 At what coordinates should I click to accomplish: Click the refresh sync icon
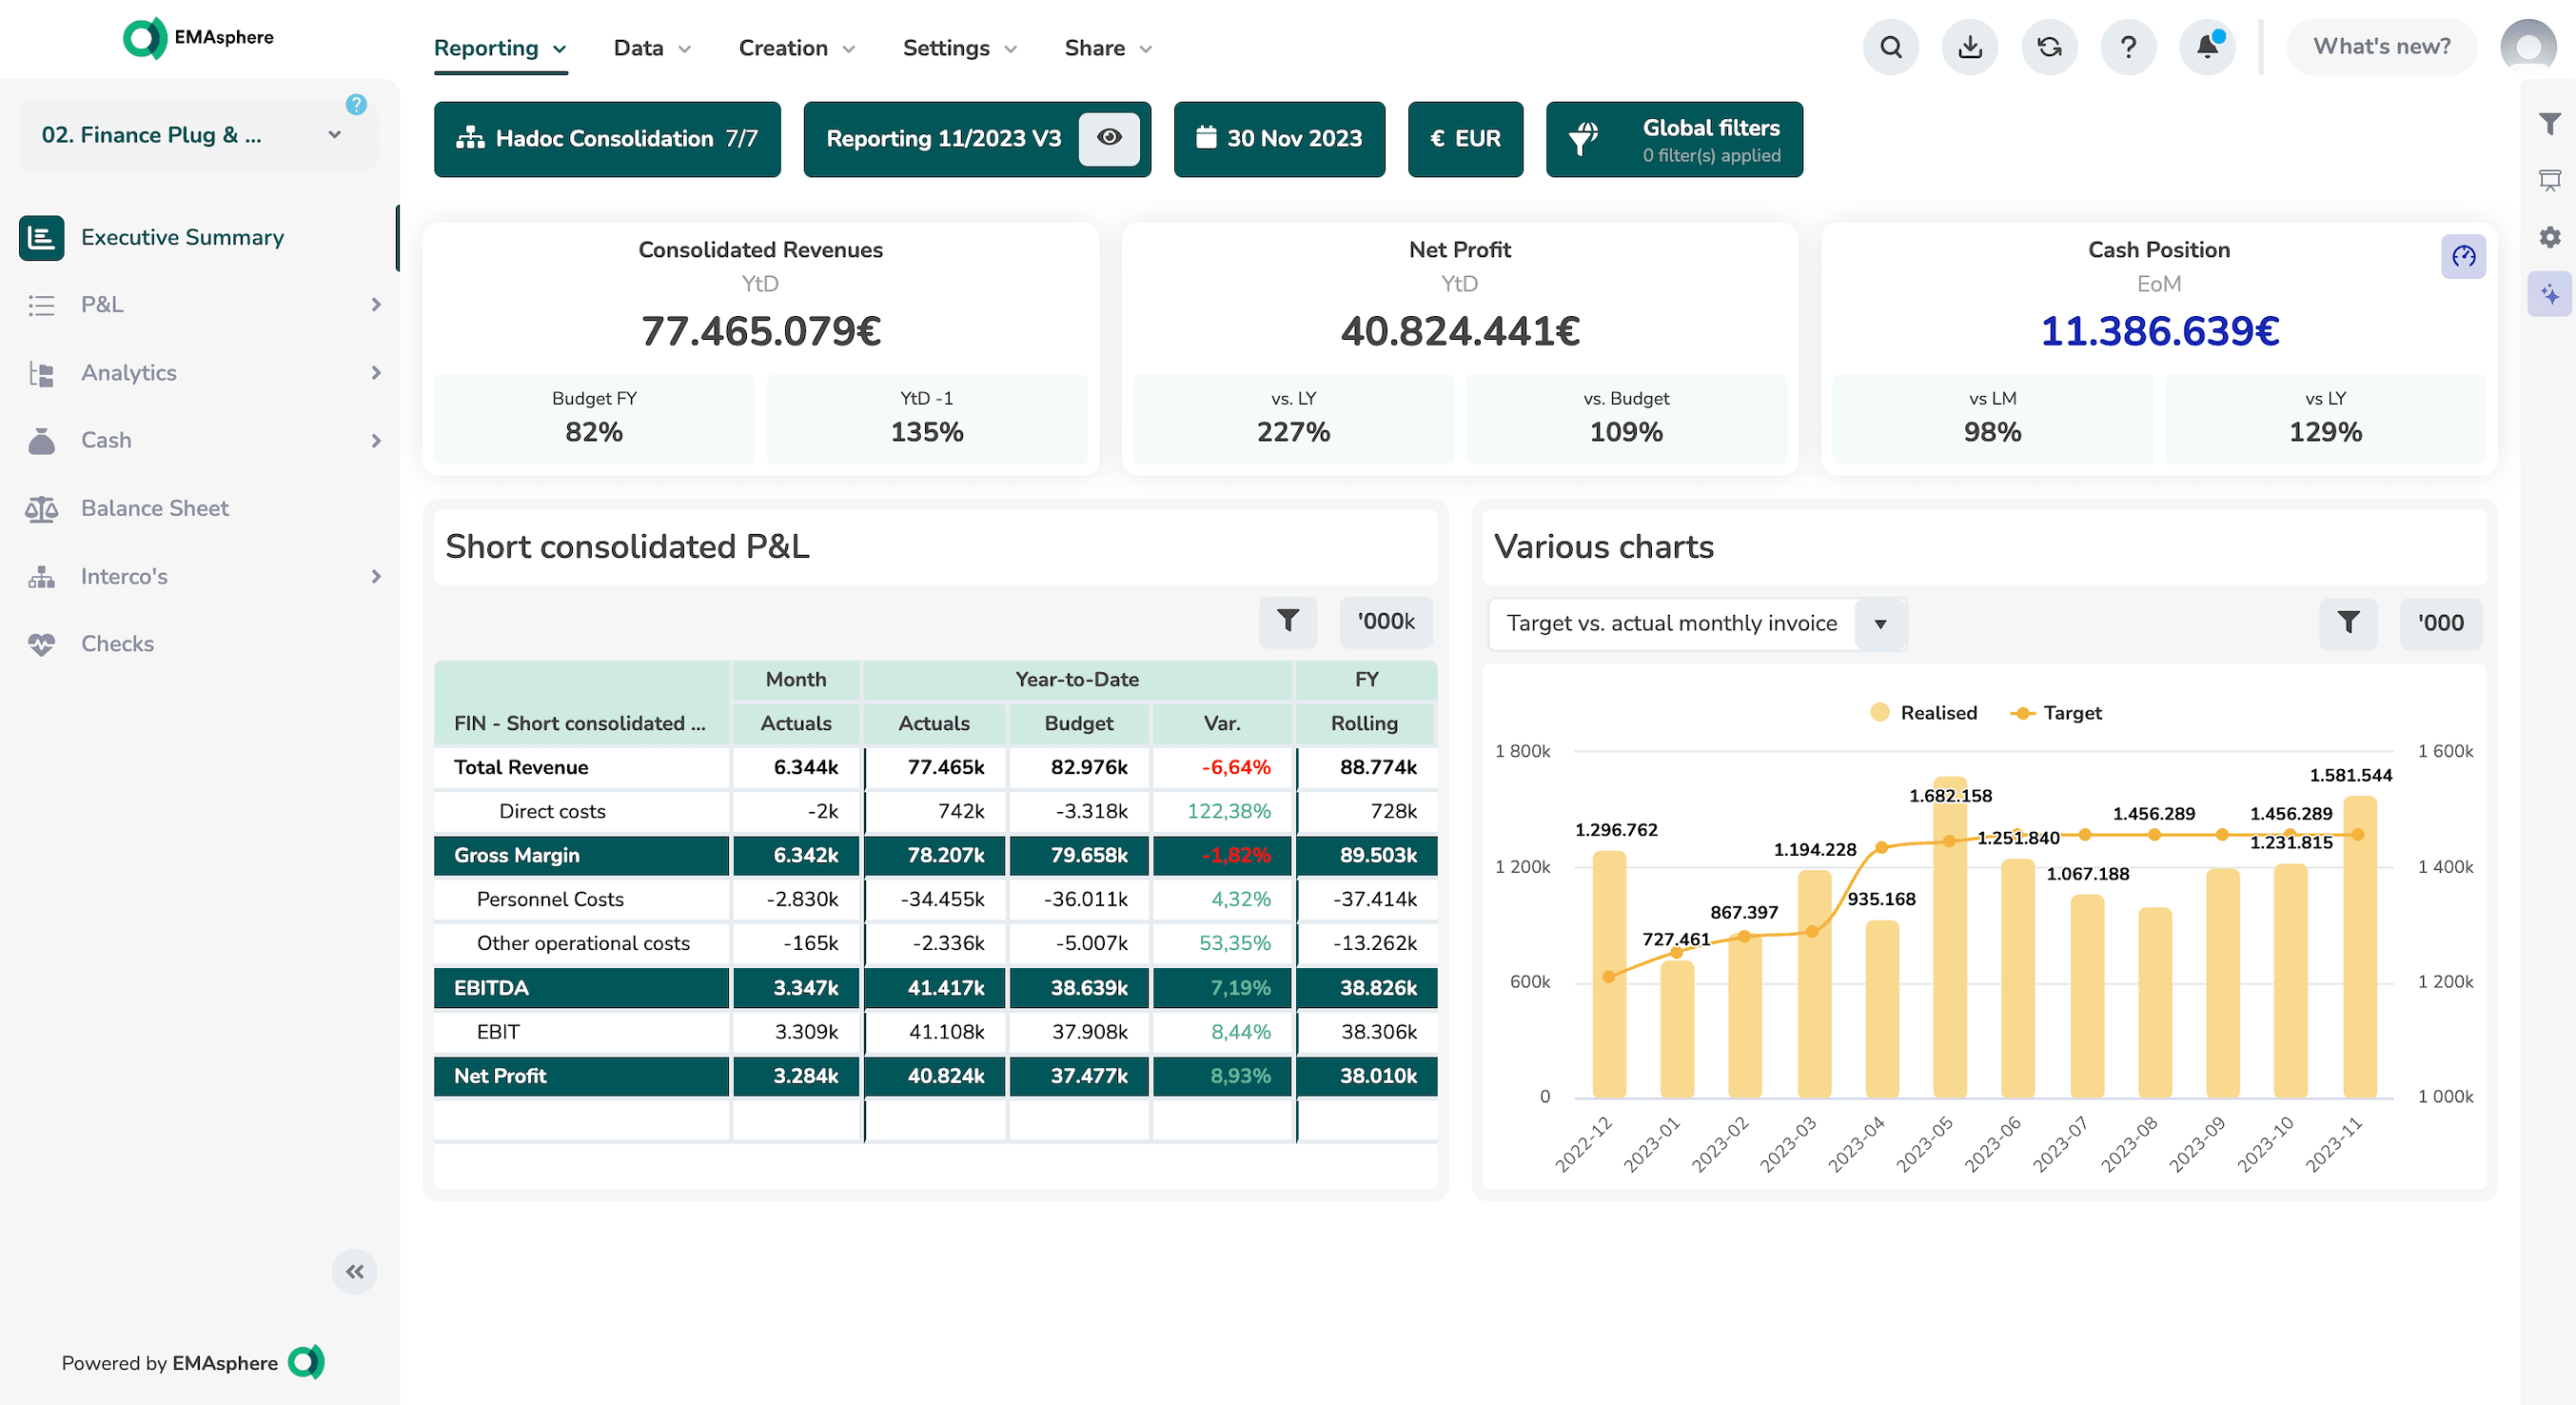pyautogui.click(x=2049, y=47)
